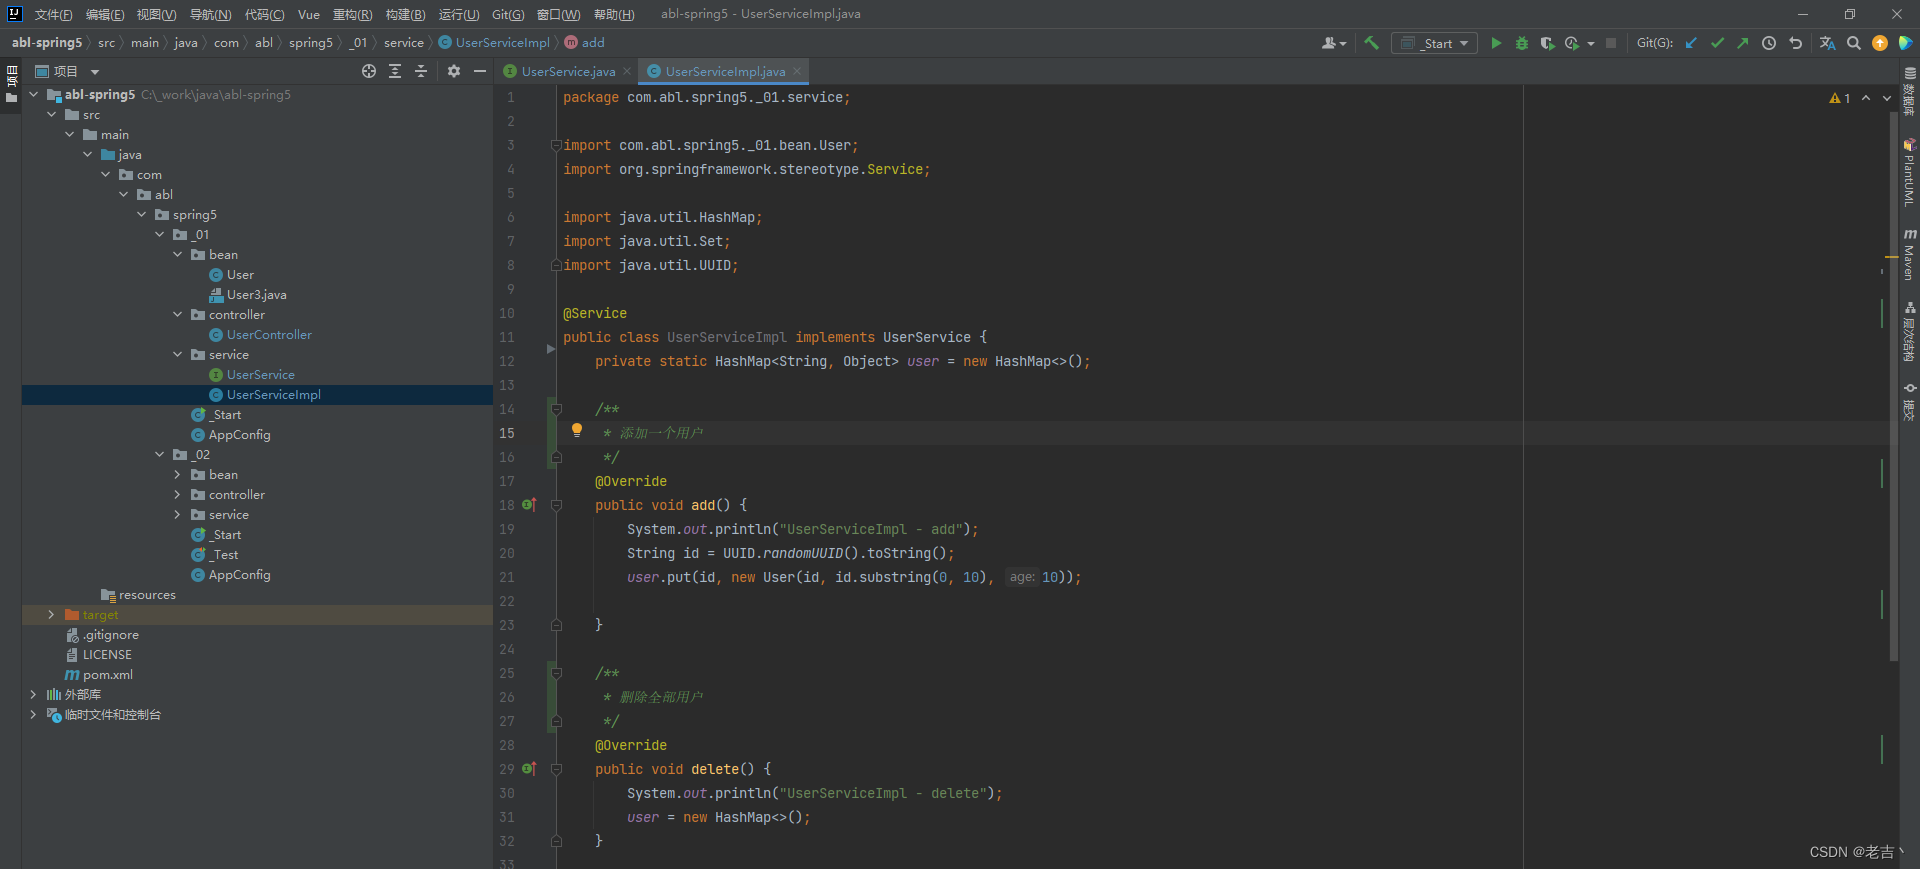Collapse the controller package under _01
The image size is (1920, 869).
[178, 314]
